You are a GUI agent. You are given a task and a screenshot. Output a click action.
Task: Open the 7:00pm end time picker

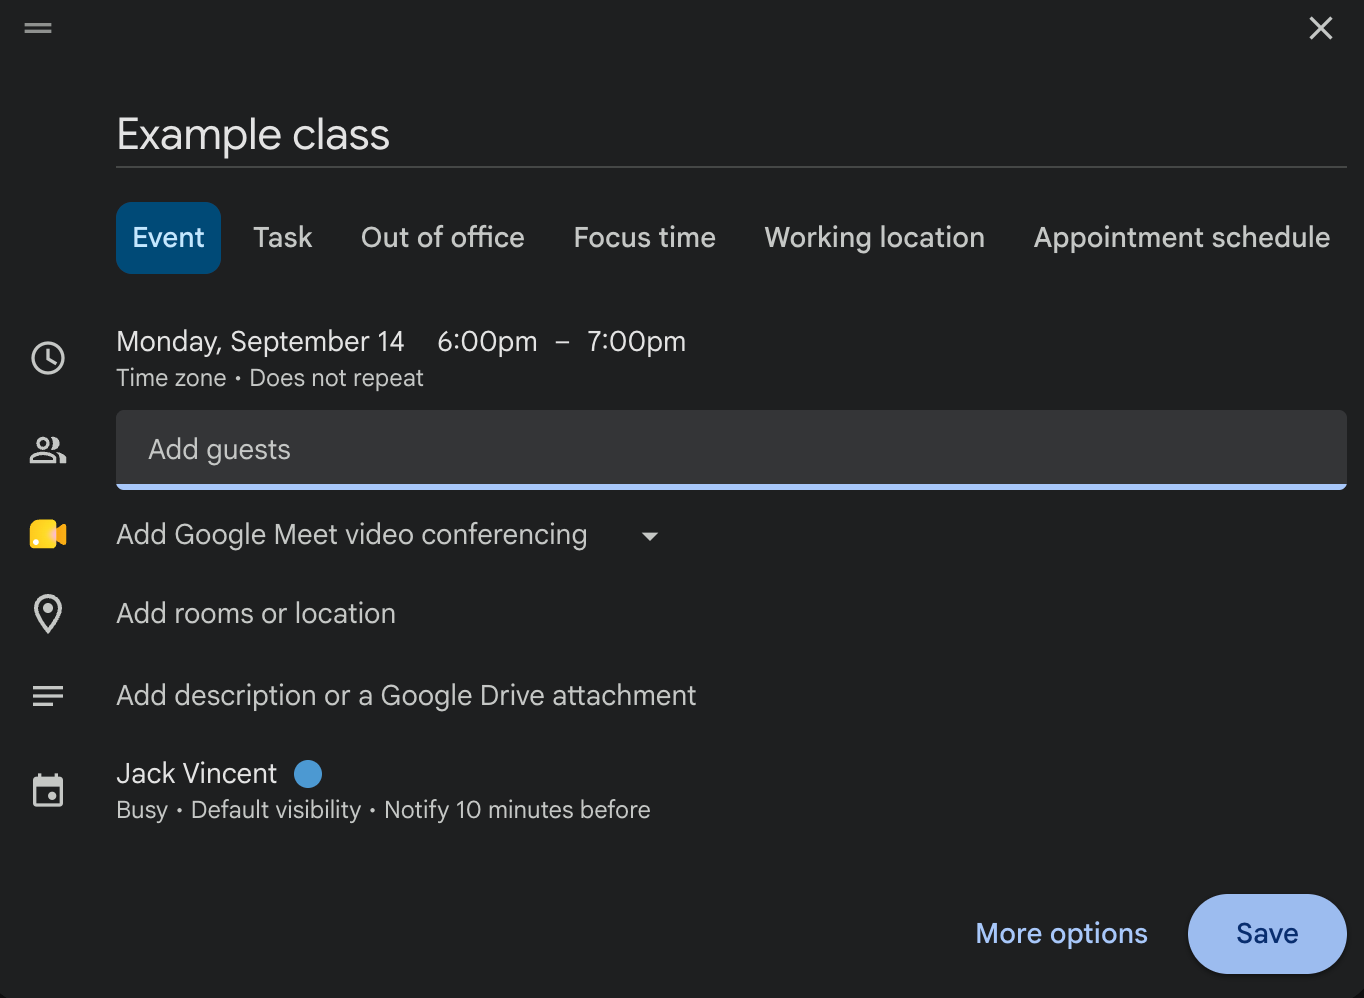[x=636, y=342]
